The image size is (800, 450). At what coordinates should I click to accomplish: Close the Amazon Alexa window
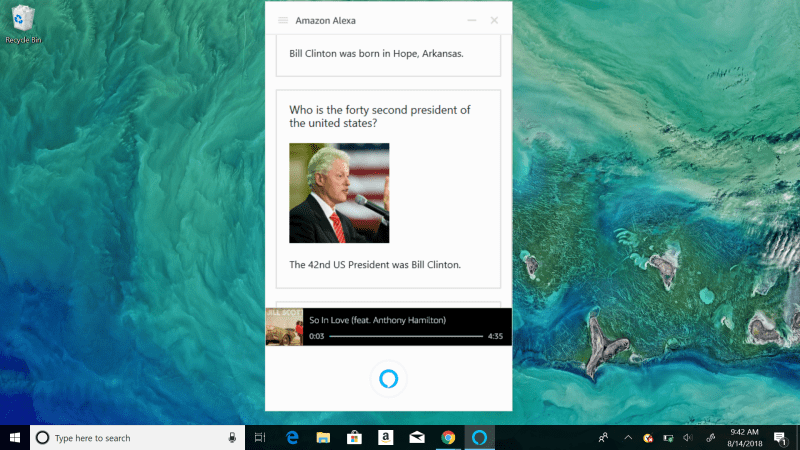494,20
